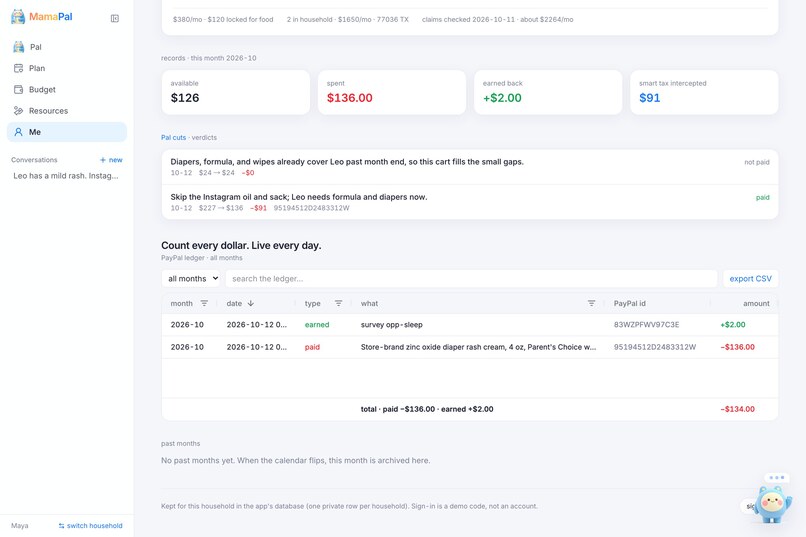Click the Budget wallet icon

pyautogui.click(x=19, y=89)
